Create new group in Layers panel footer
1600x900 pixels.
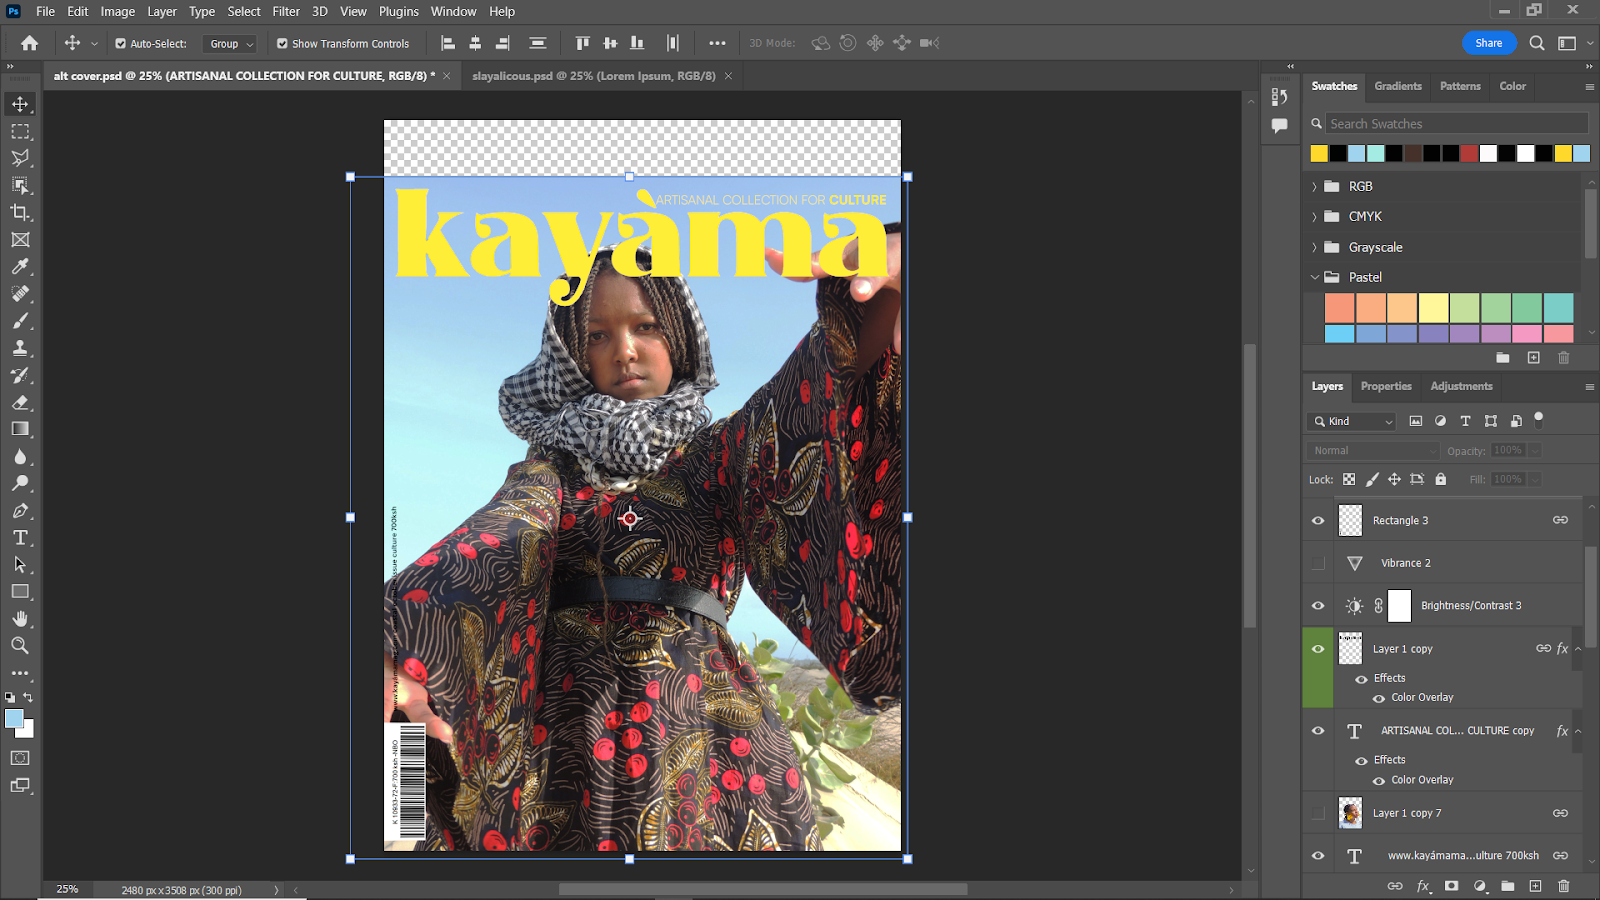(1507, 886)
